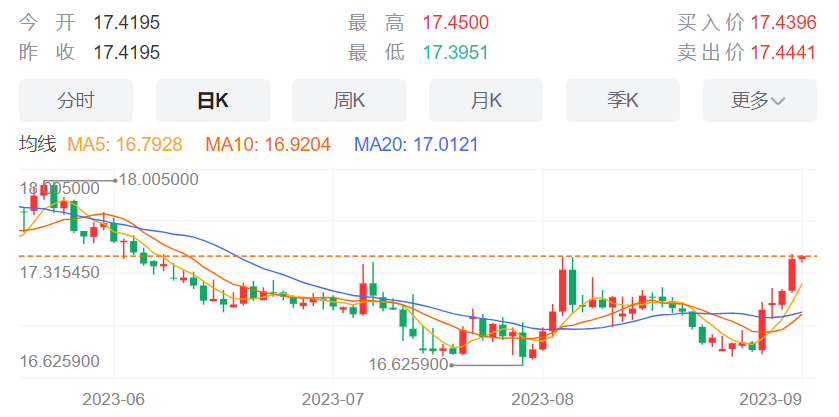Select the 季K quarterly chart tab
The image size is (839, 417).
click(623, 101)
